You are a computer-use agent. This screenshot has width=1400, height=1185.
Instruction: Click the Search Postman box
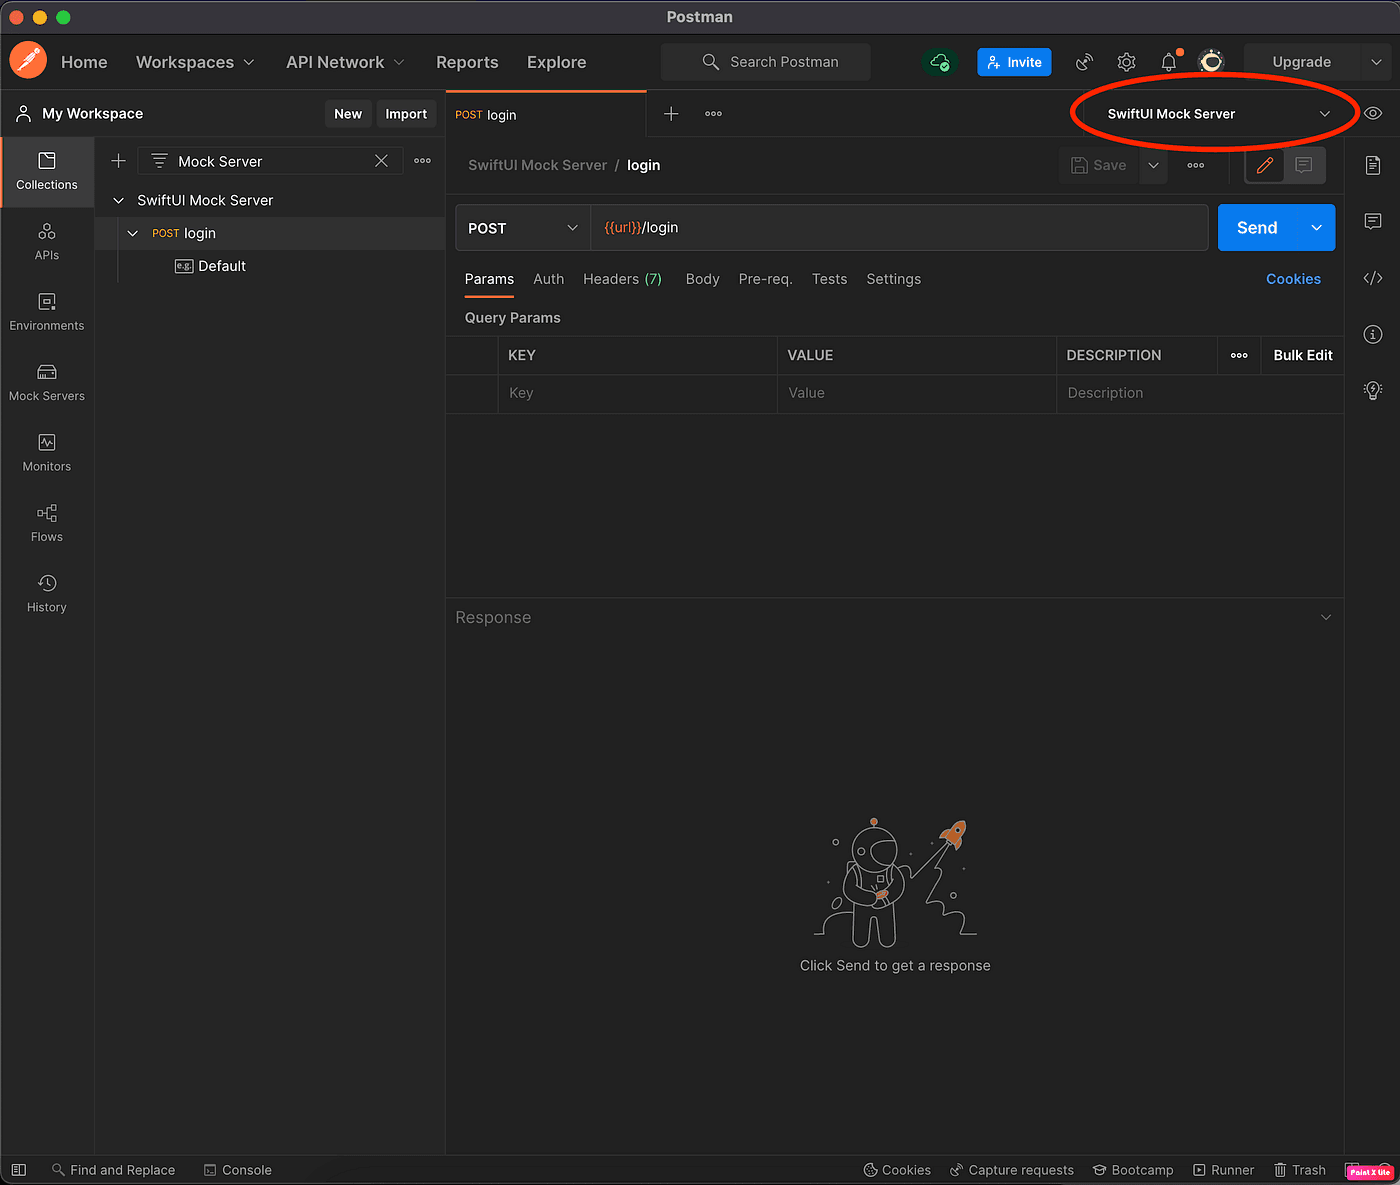766,62
